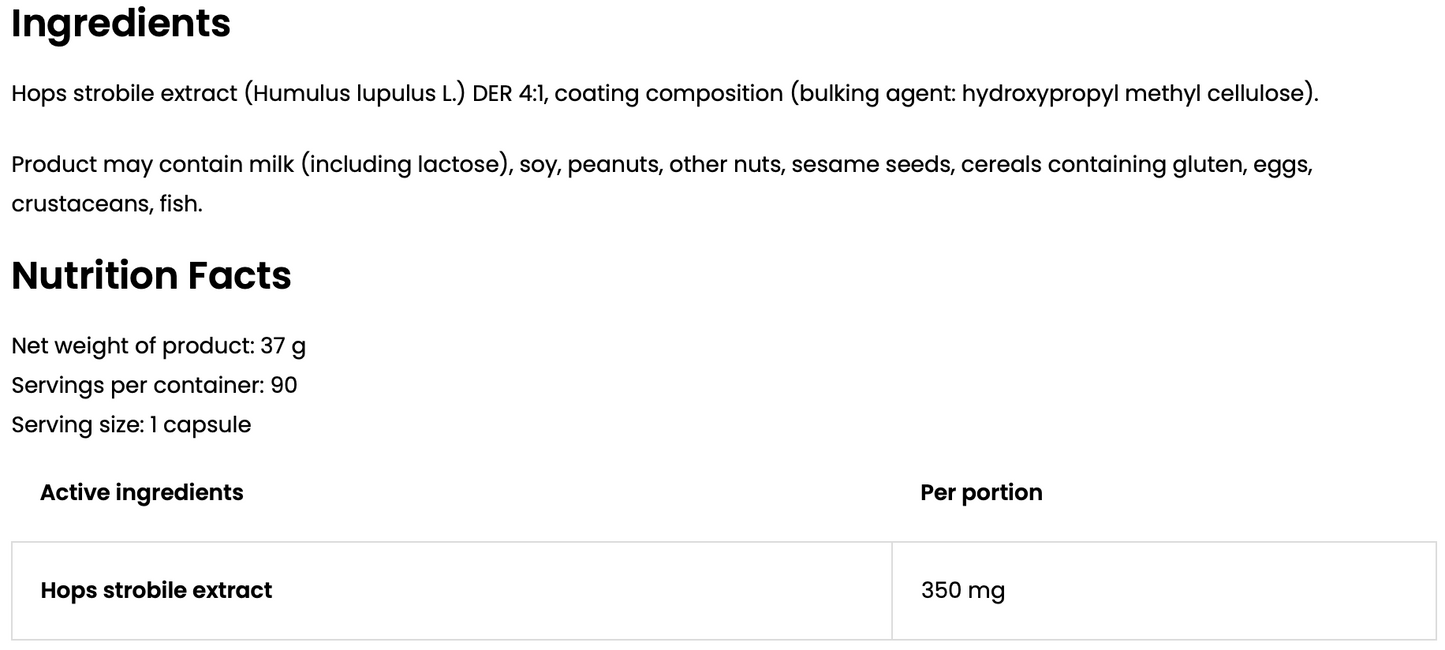Click the Product may contain milk sentence
Image resolution: width=1445 pixels, height=650 pixels.
[x=662, y=184]
